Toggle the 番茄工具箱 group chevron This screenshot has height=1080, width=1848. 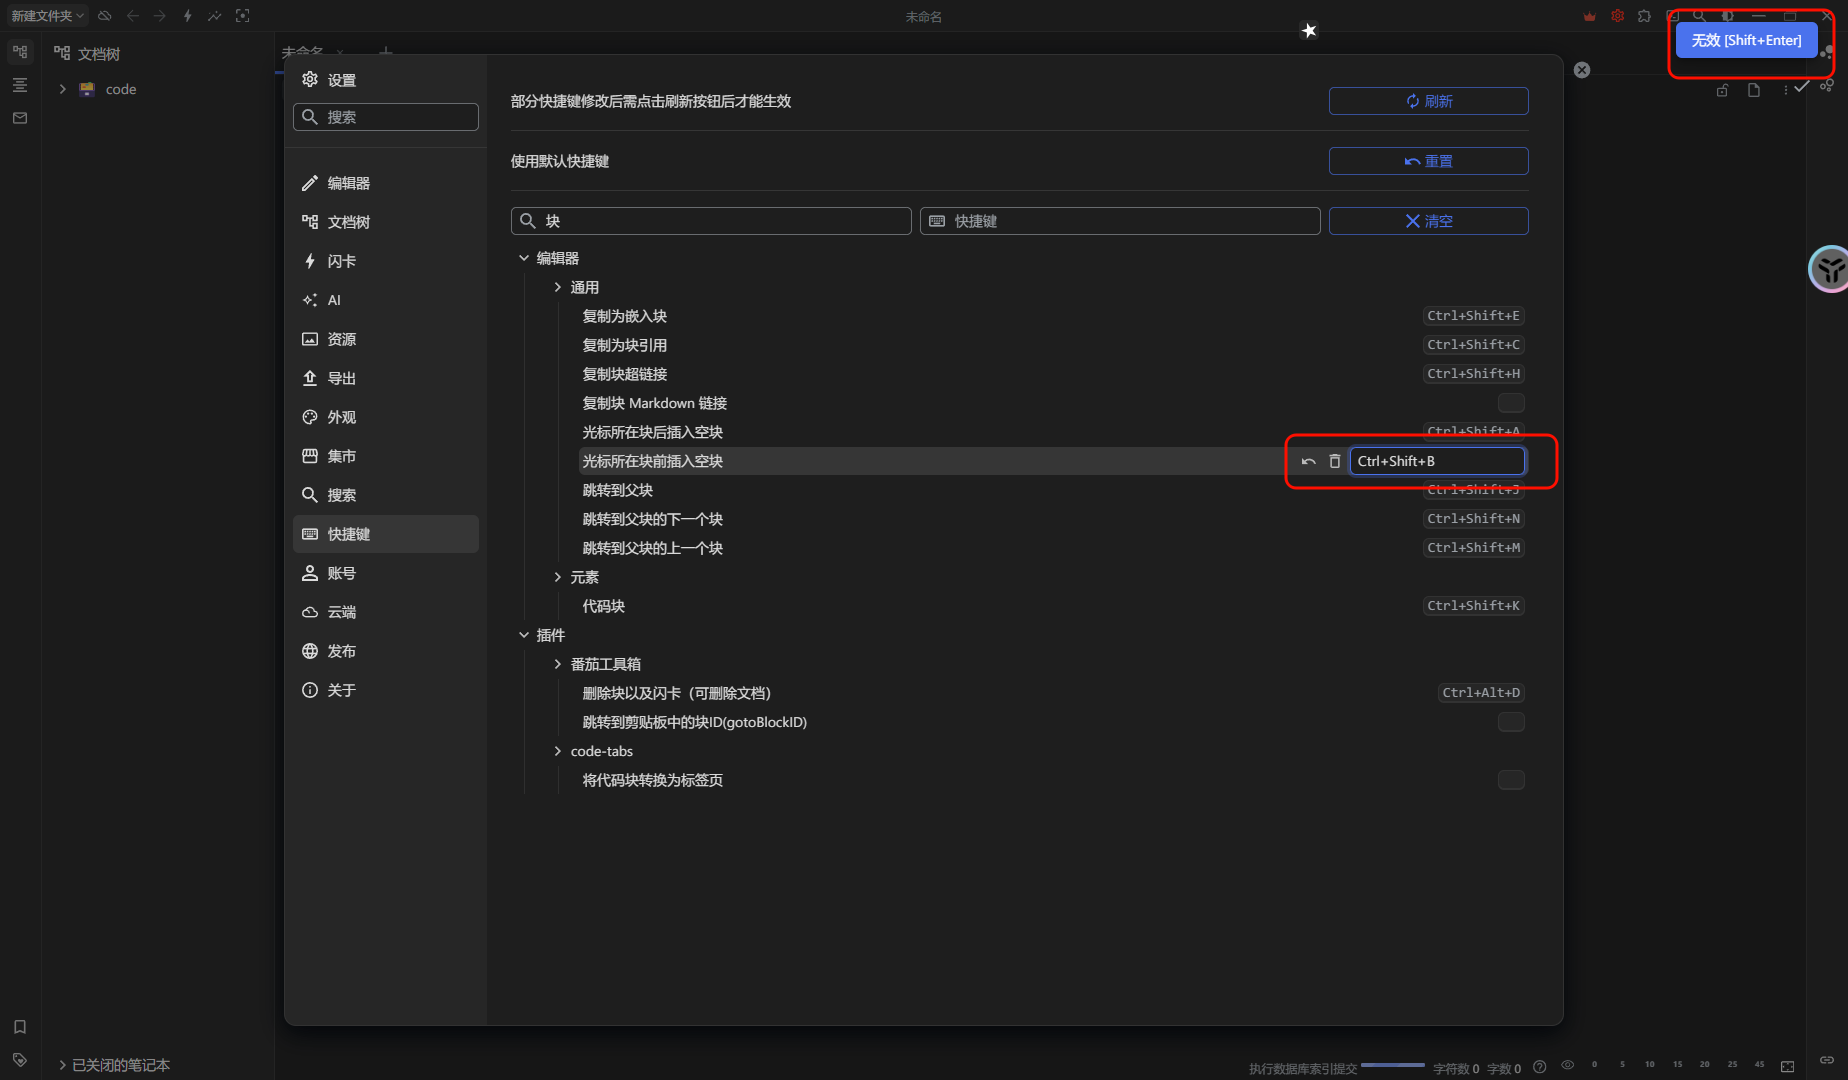click(558, 664)
